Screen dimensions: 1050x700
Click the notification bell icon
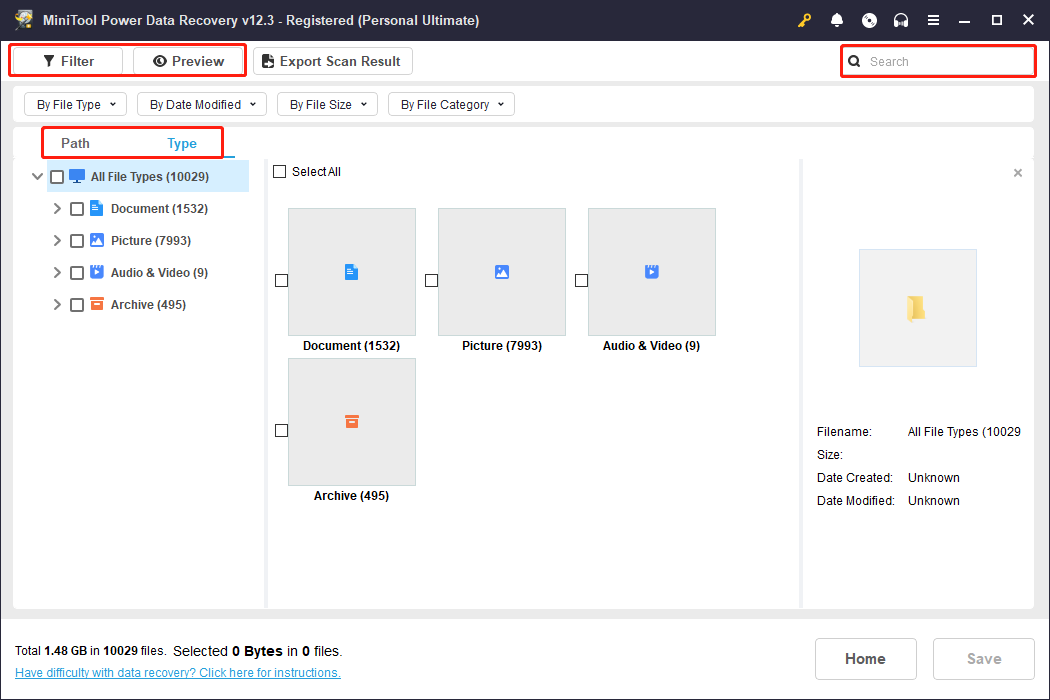tap(837, 19)
